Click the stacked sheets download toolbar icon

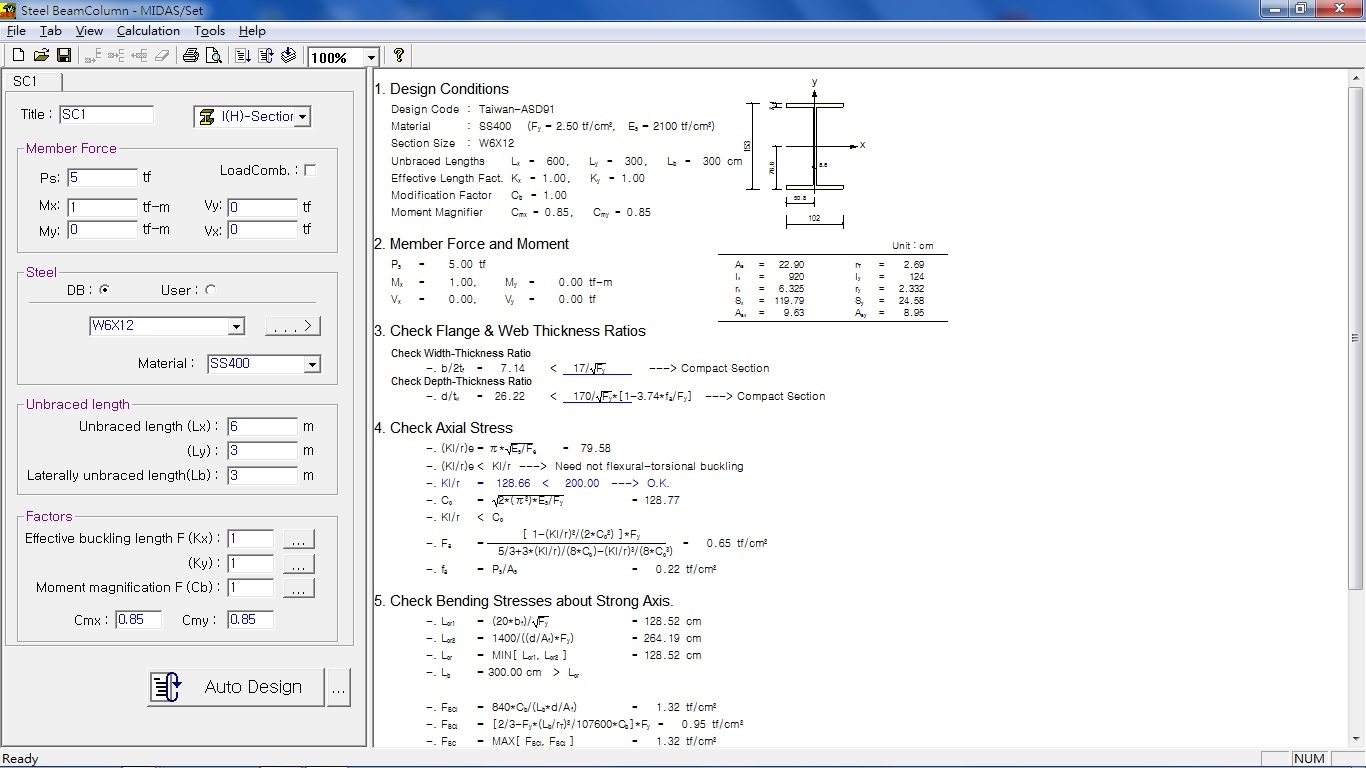click(x=288, y=56)
